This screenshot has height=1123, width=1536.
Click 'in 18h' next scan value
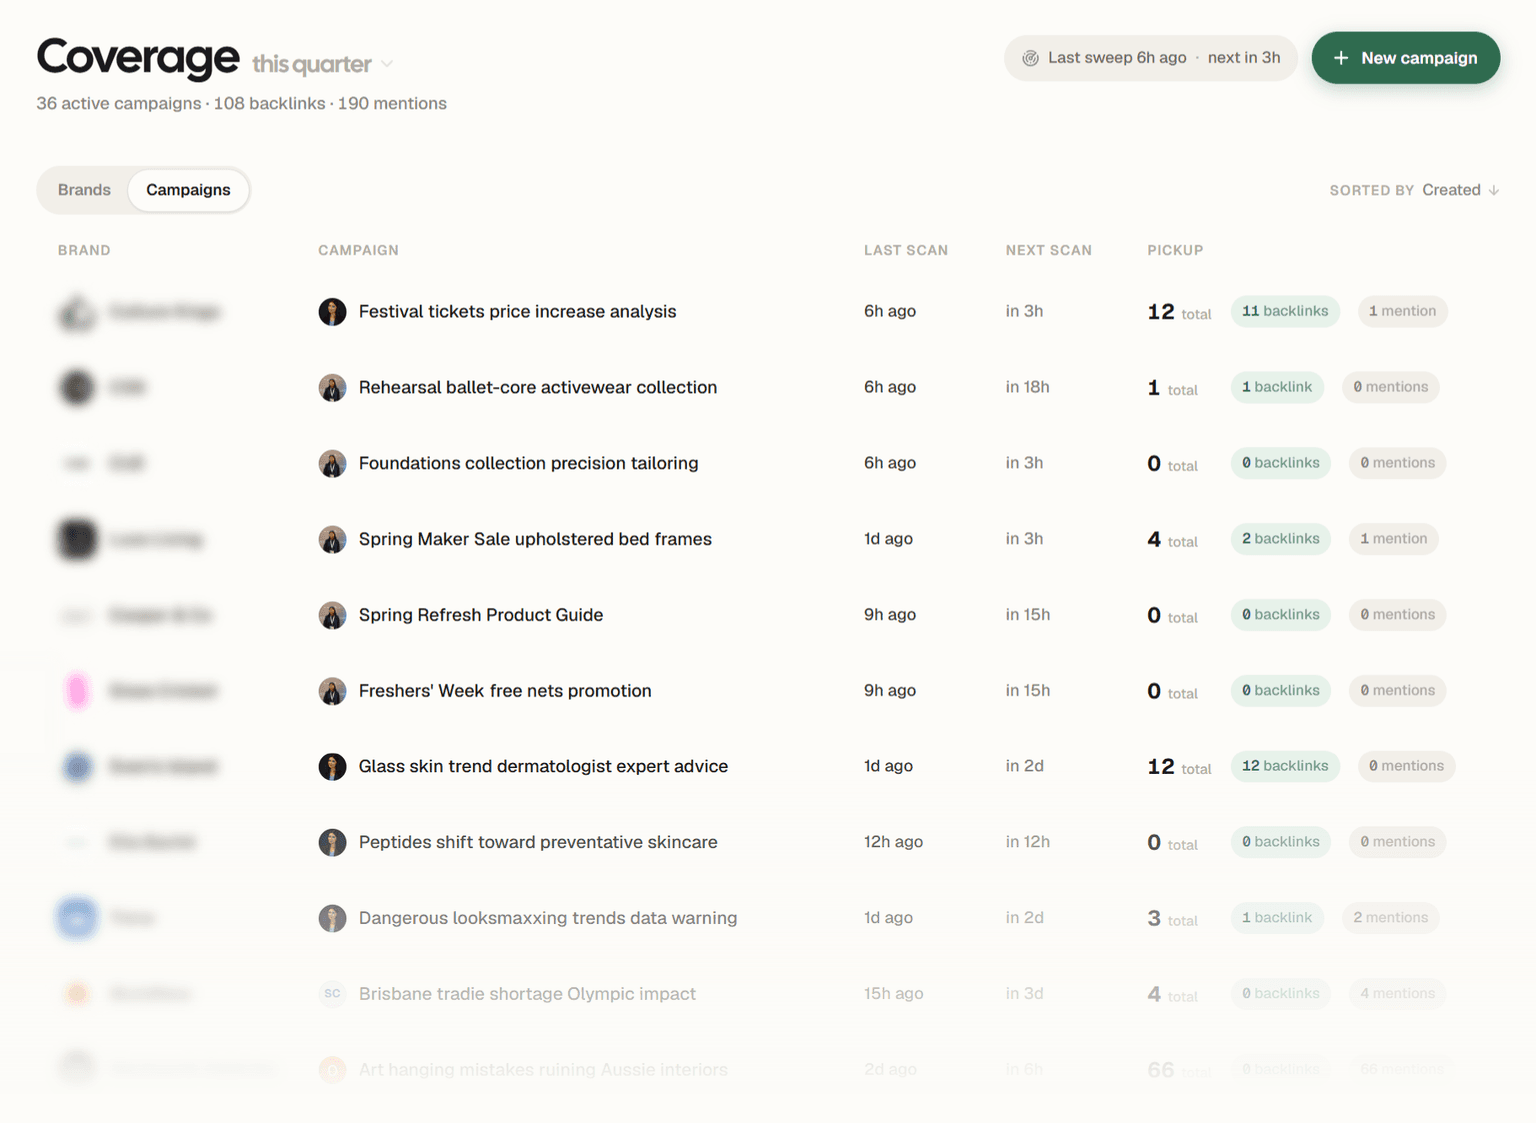point(1027,387)
